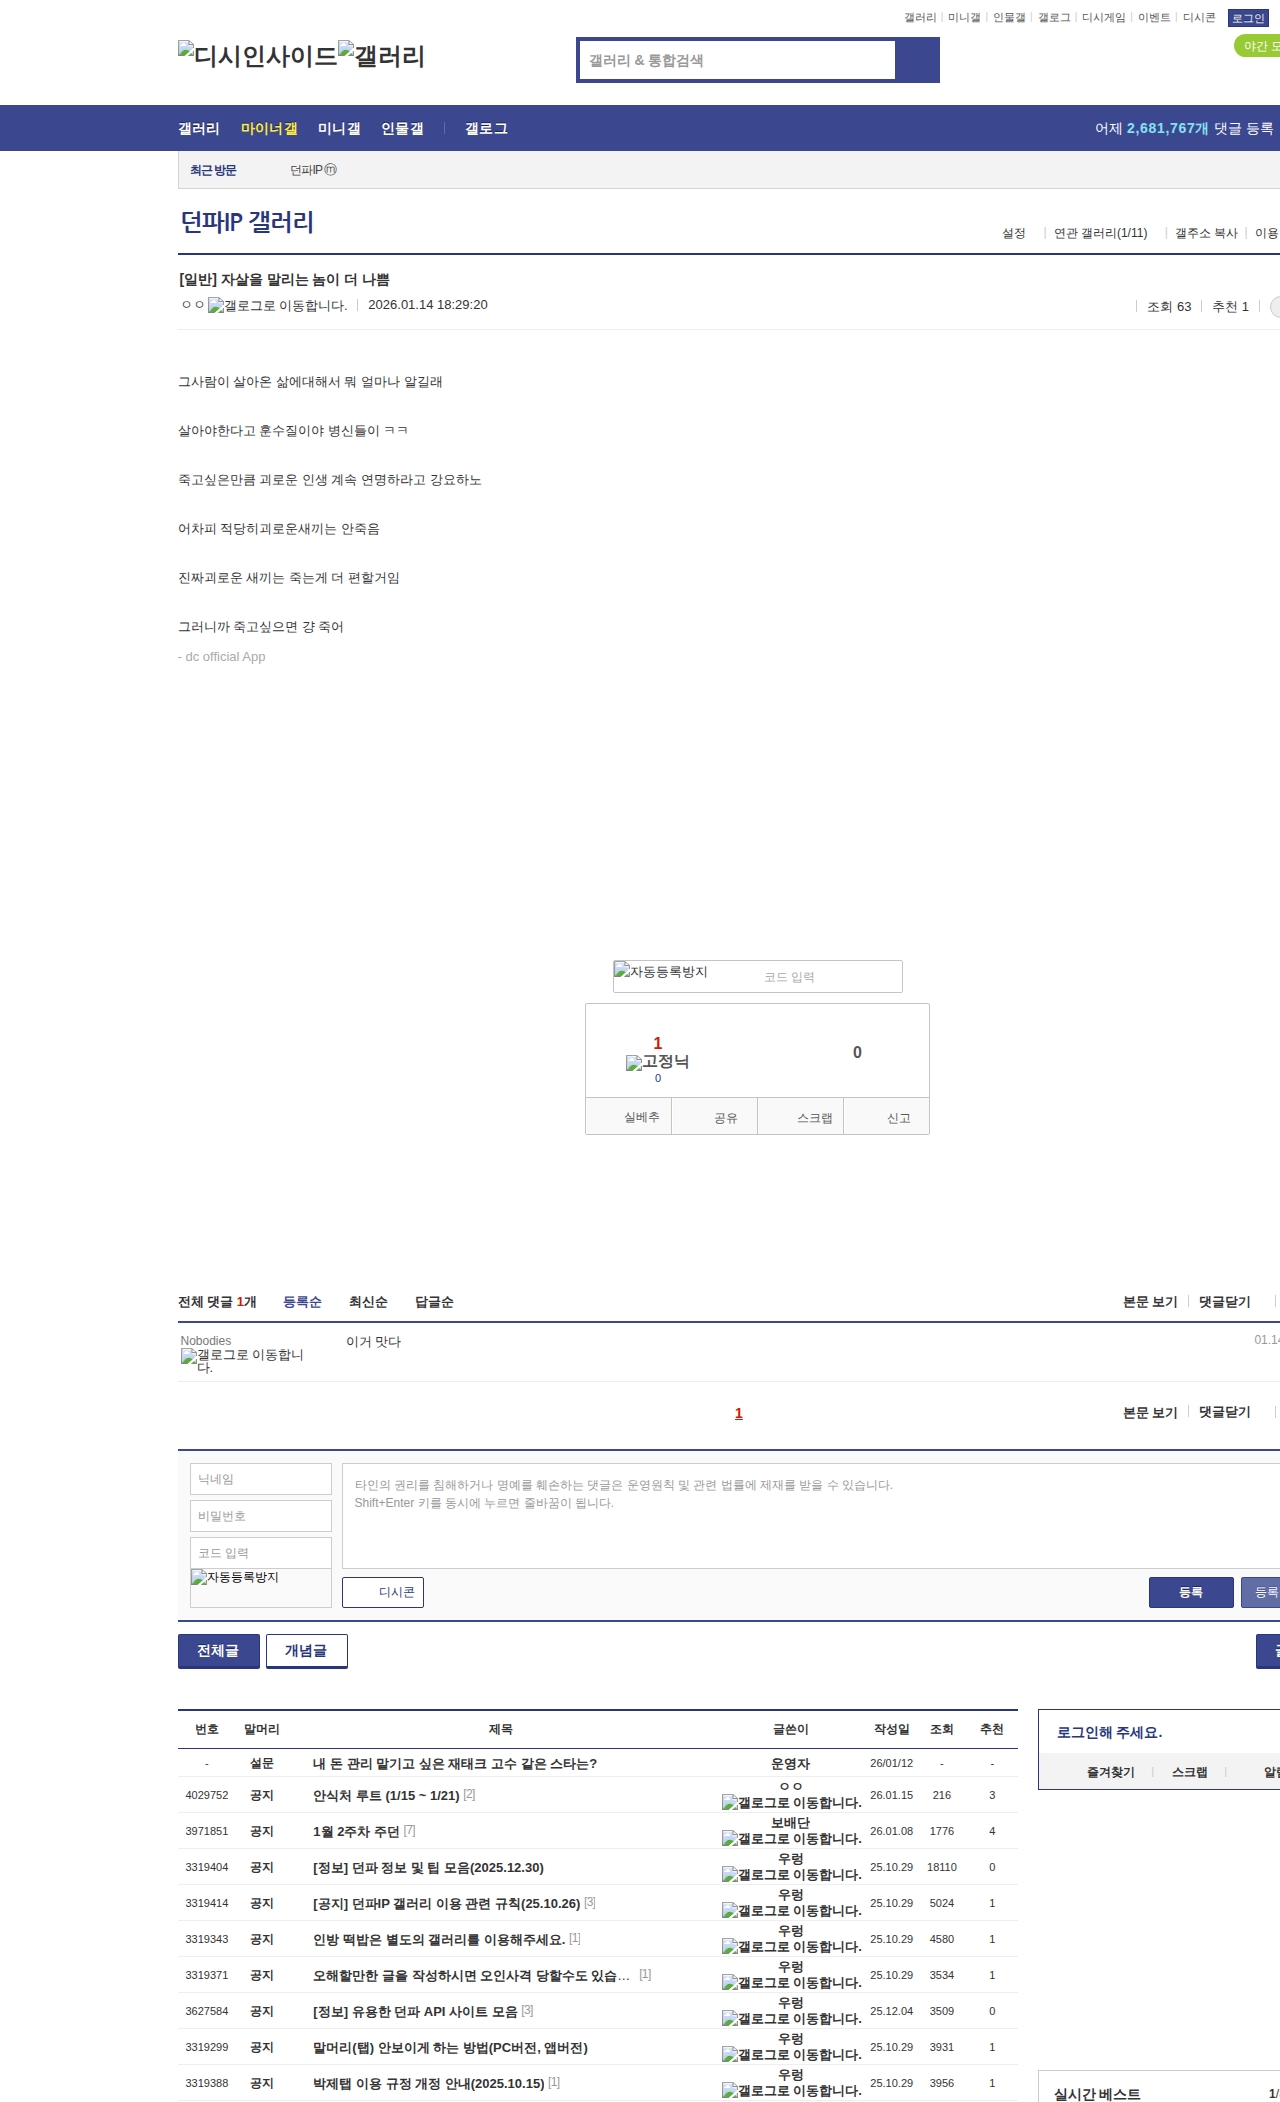Screen dimensions: 1280x2102
Task: Open gallog icon in the 던파 정보 및 팁 모음 row
Action: click(x=792, y=1874)
